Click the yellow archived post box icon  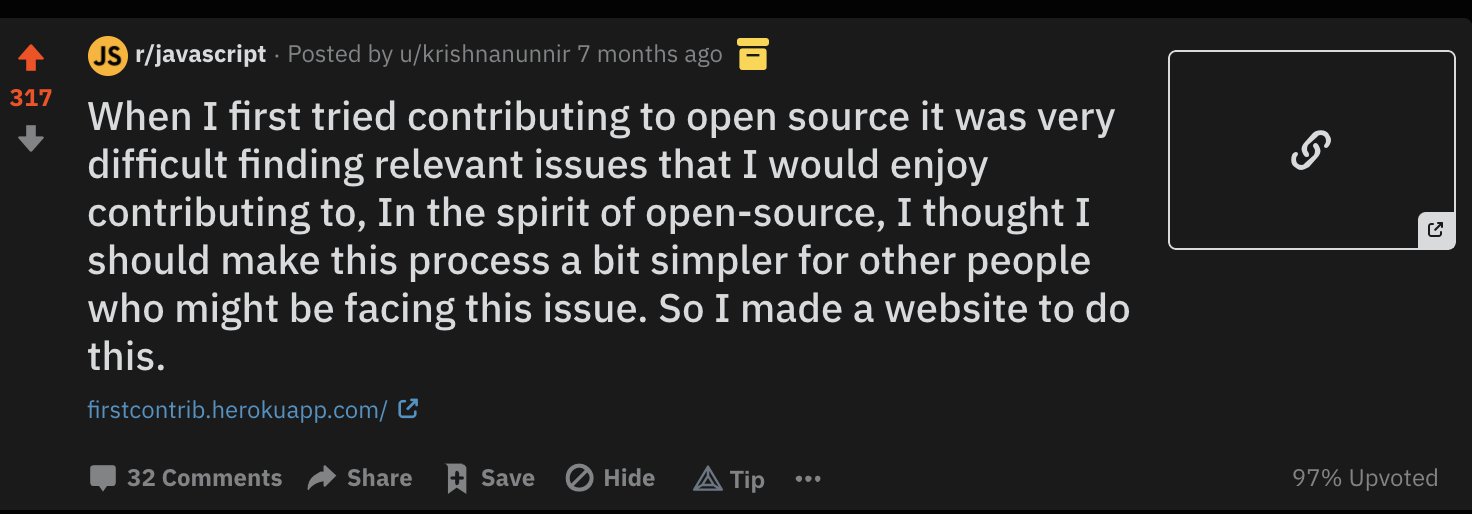(753, 54)
